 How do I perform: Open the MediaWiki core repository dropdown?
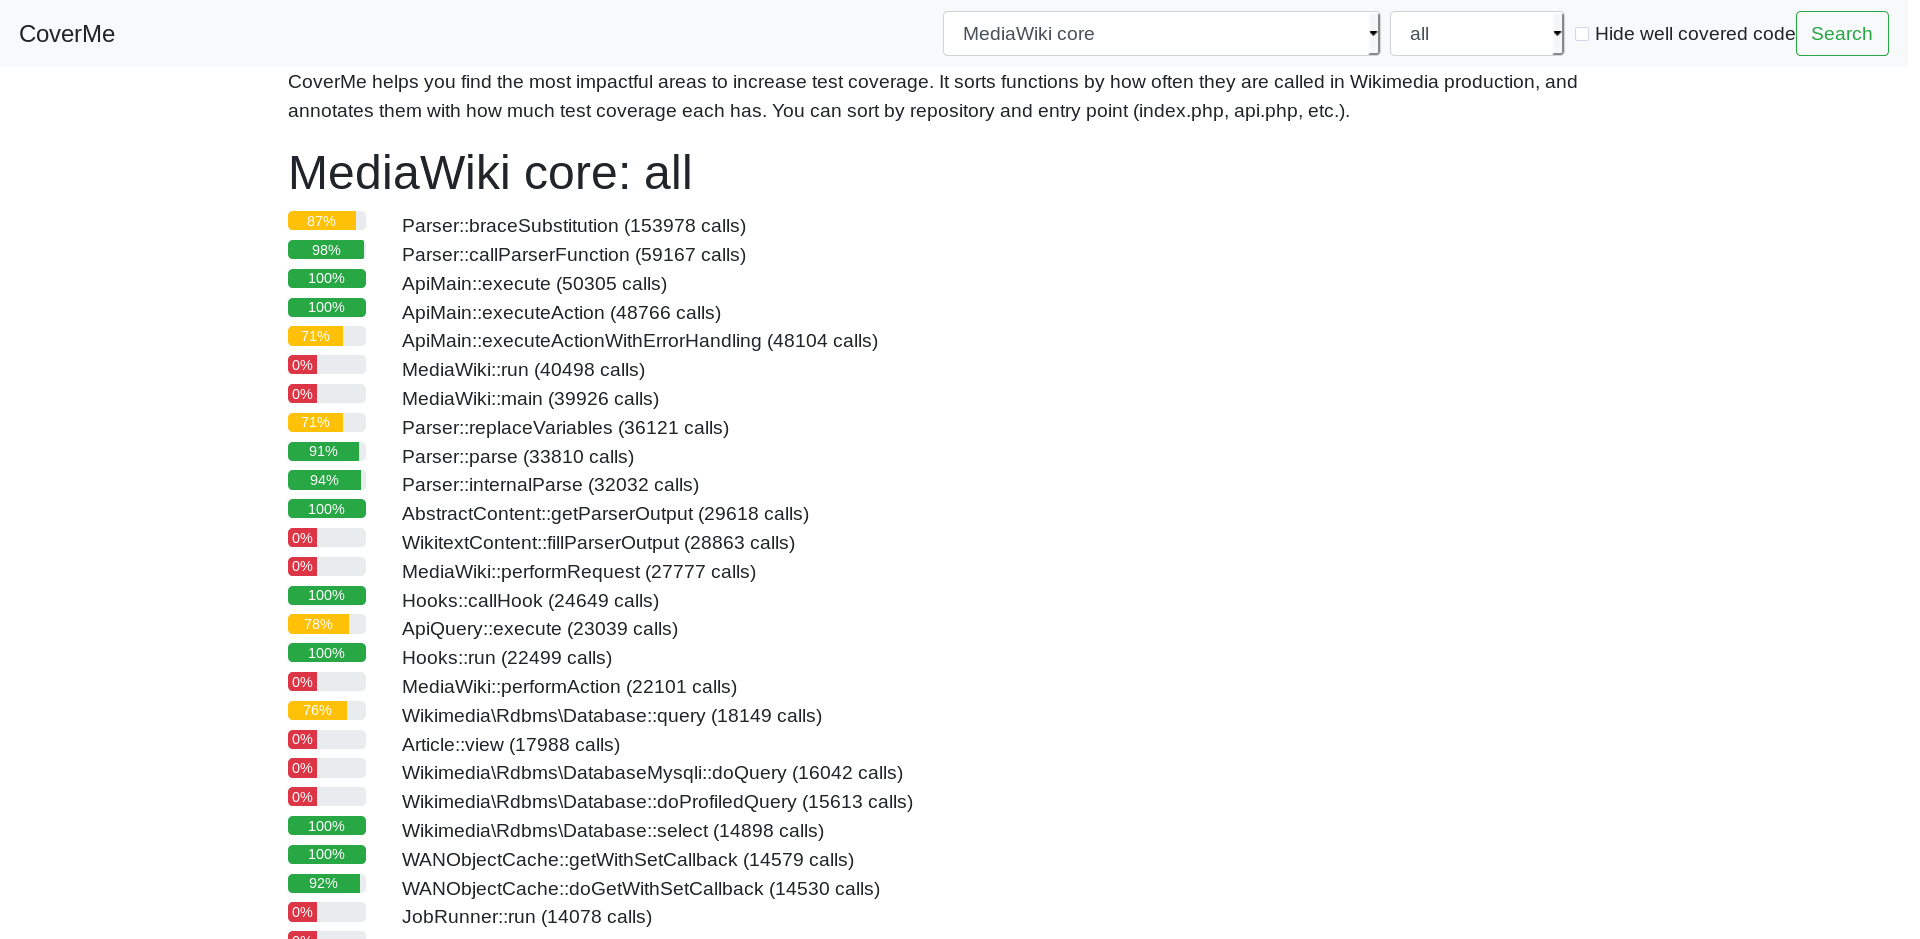point(1161,34)
